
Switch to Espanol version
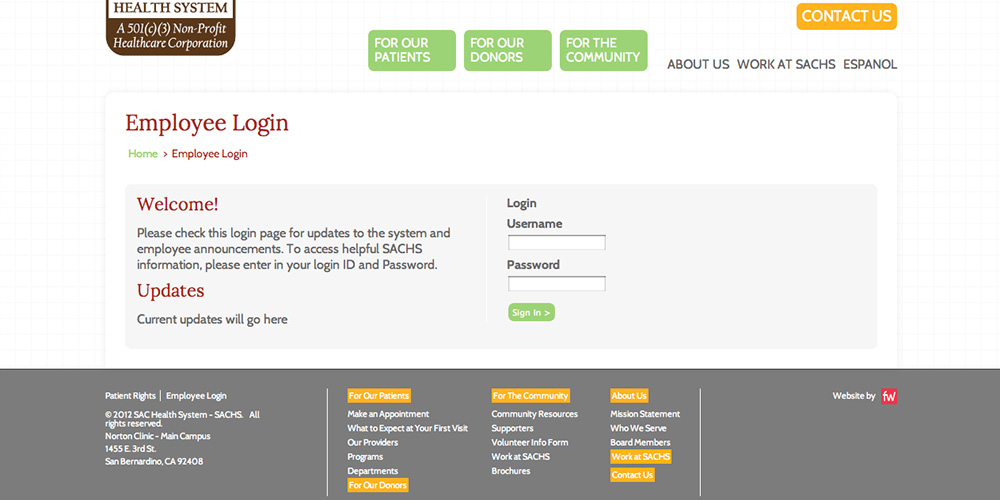[870, 64]
